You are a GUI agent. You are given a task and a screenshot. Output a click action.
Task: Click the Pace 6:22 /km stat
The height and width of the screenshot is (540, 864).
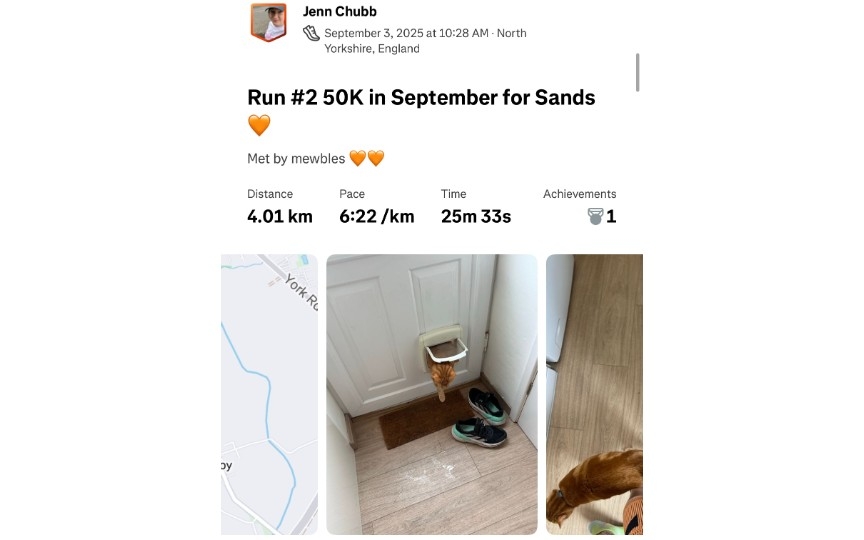coord(376,216)
